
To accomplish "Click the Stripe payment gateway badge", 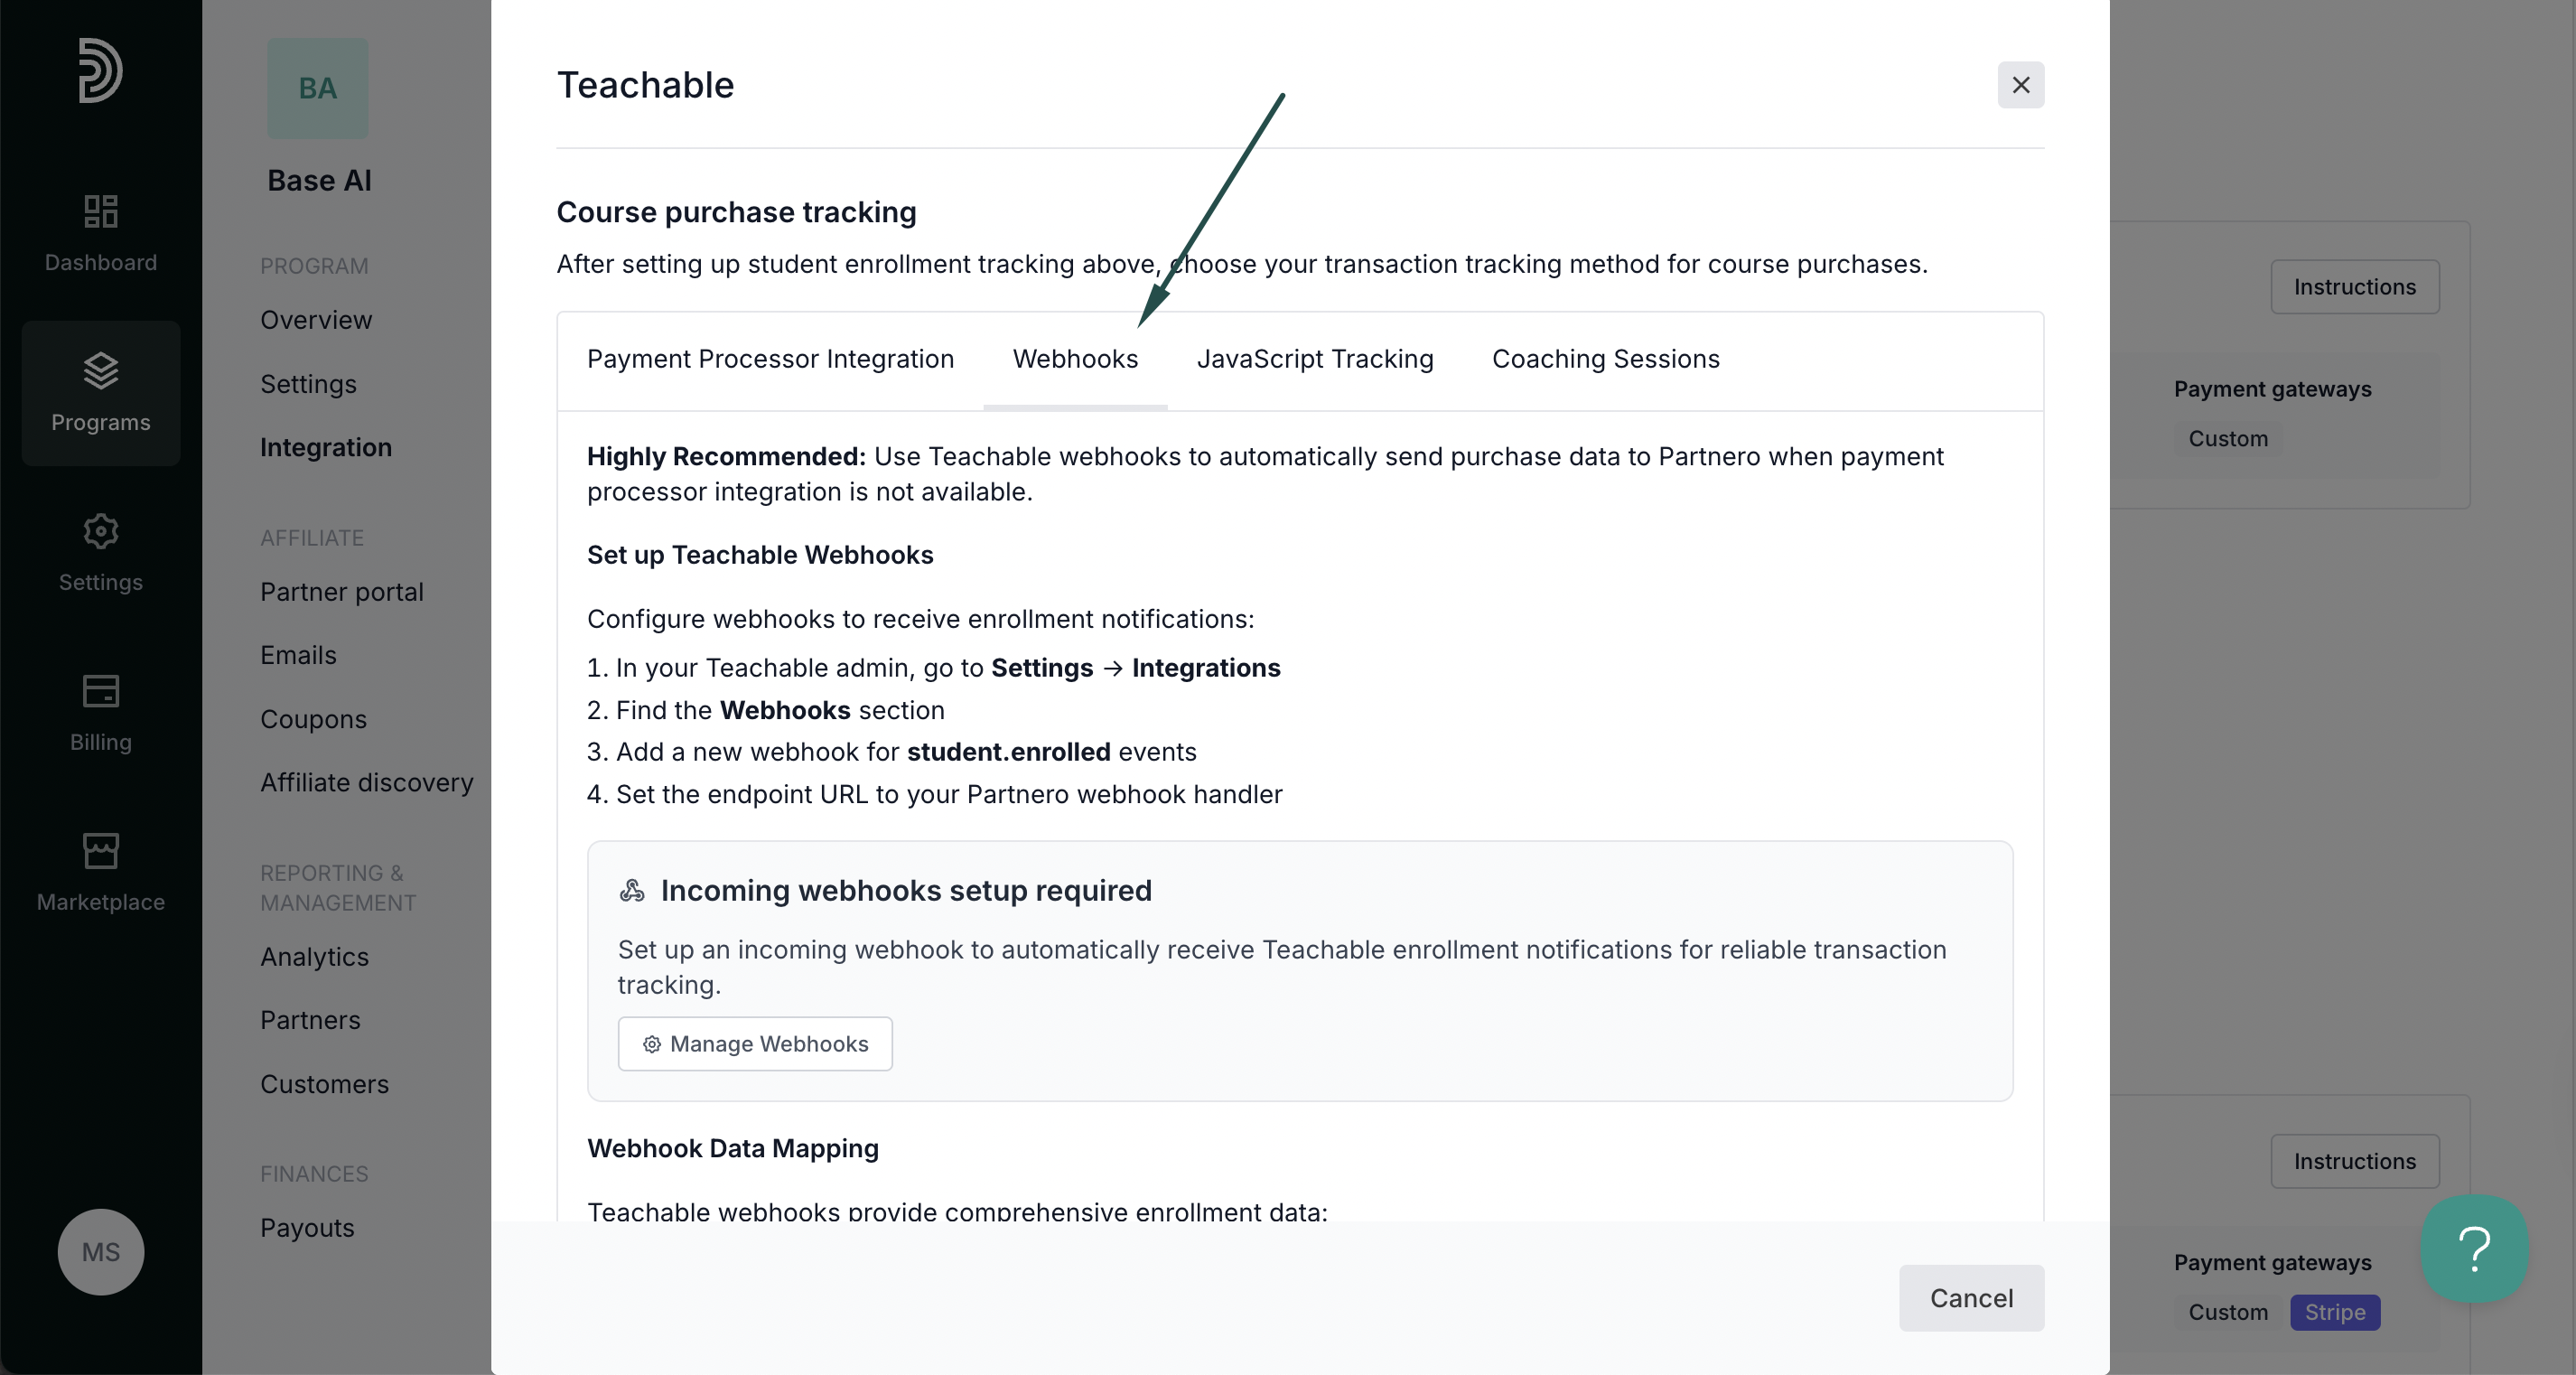I will (x=2335, y=1312).
